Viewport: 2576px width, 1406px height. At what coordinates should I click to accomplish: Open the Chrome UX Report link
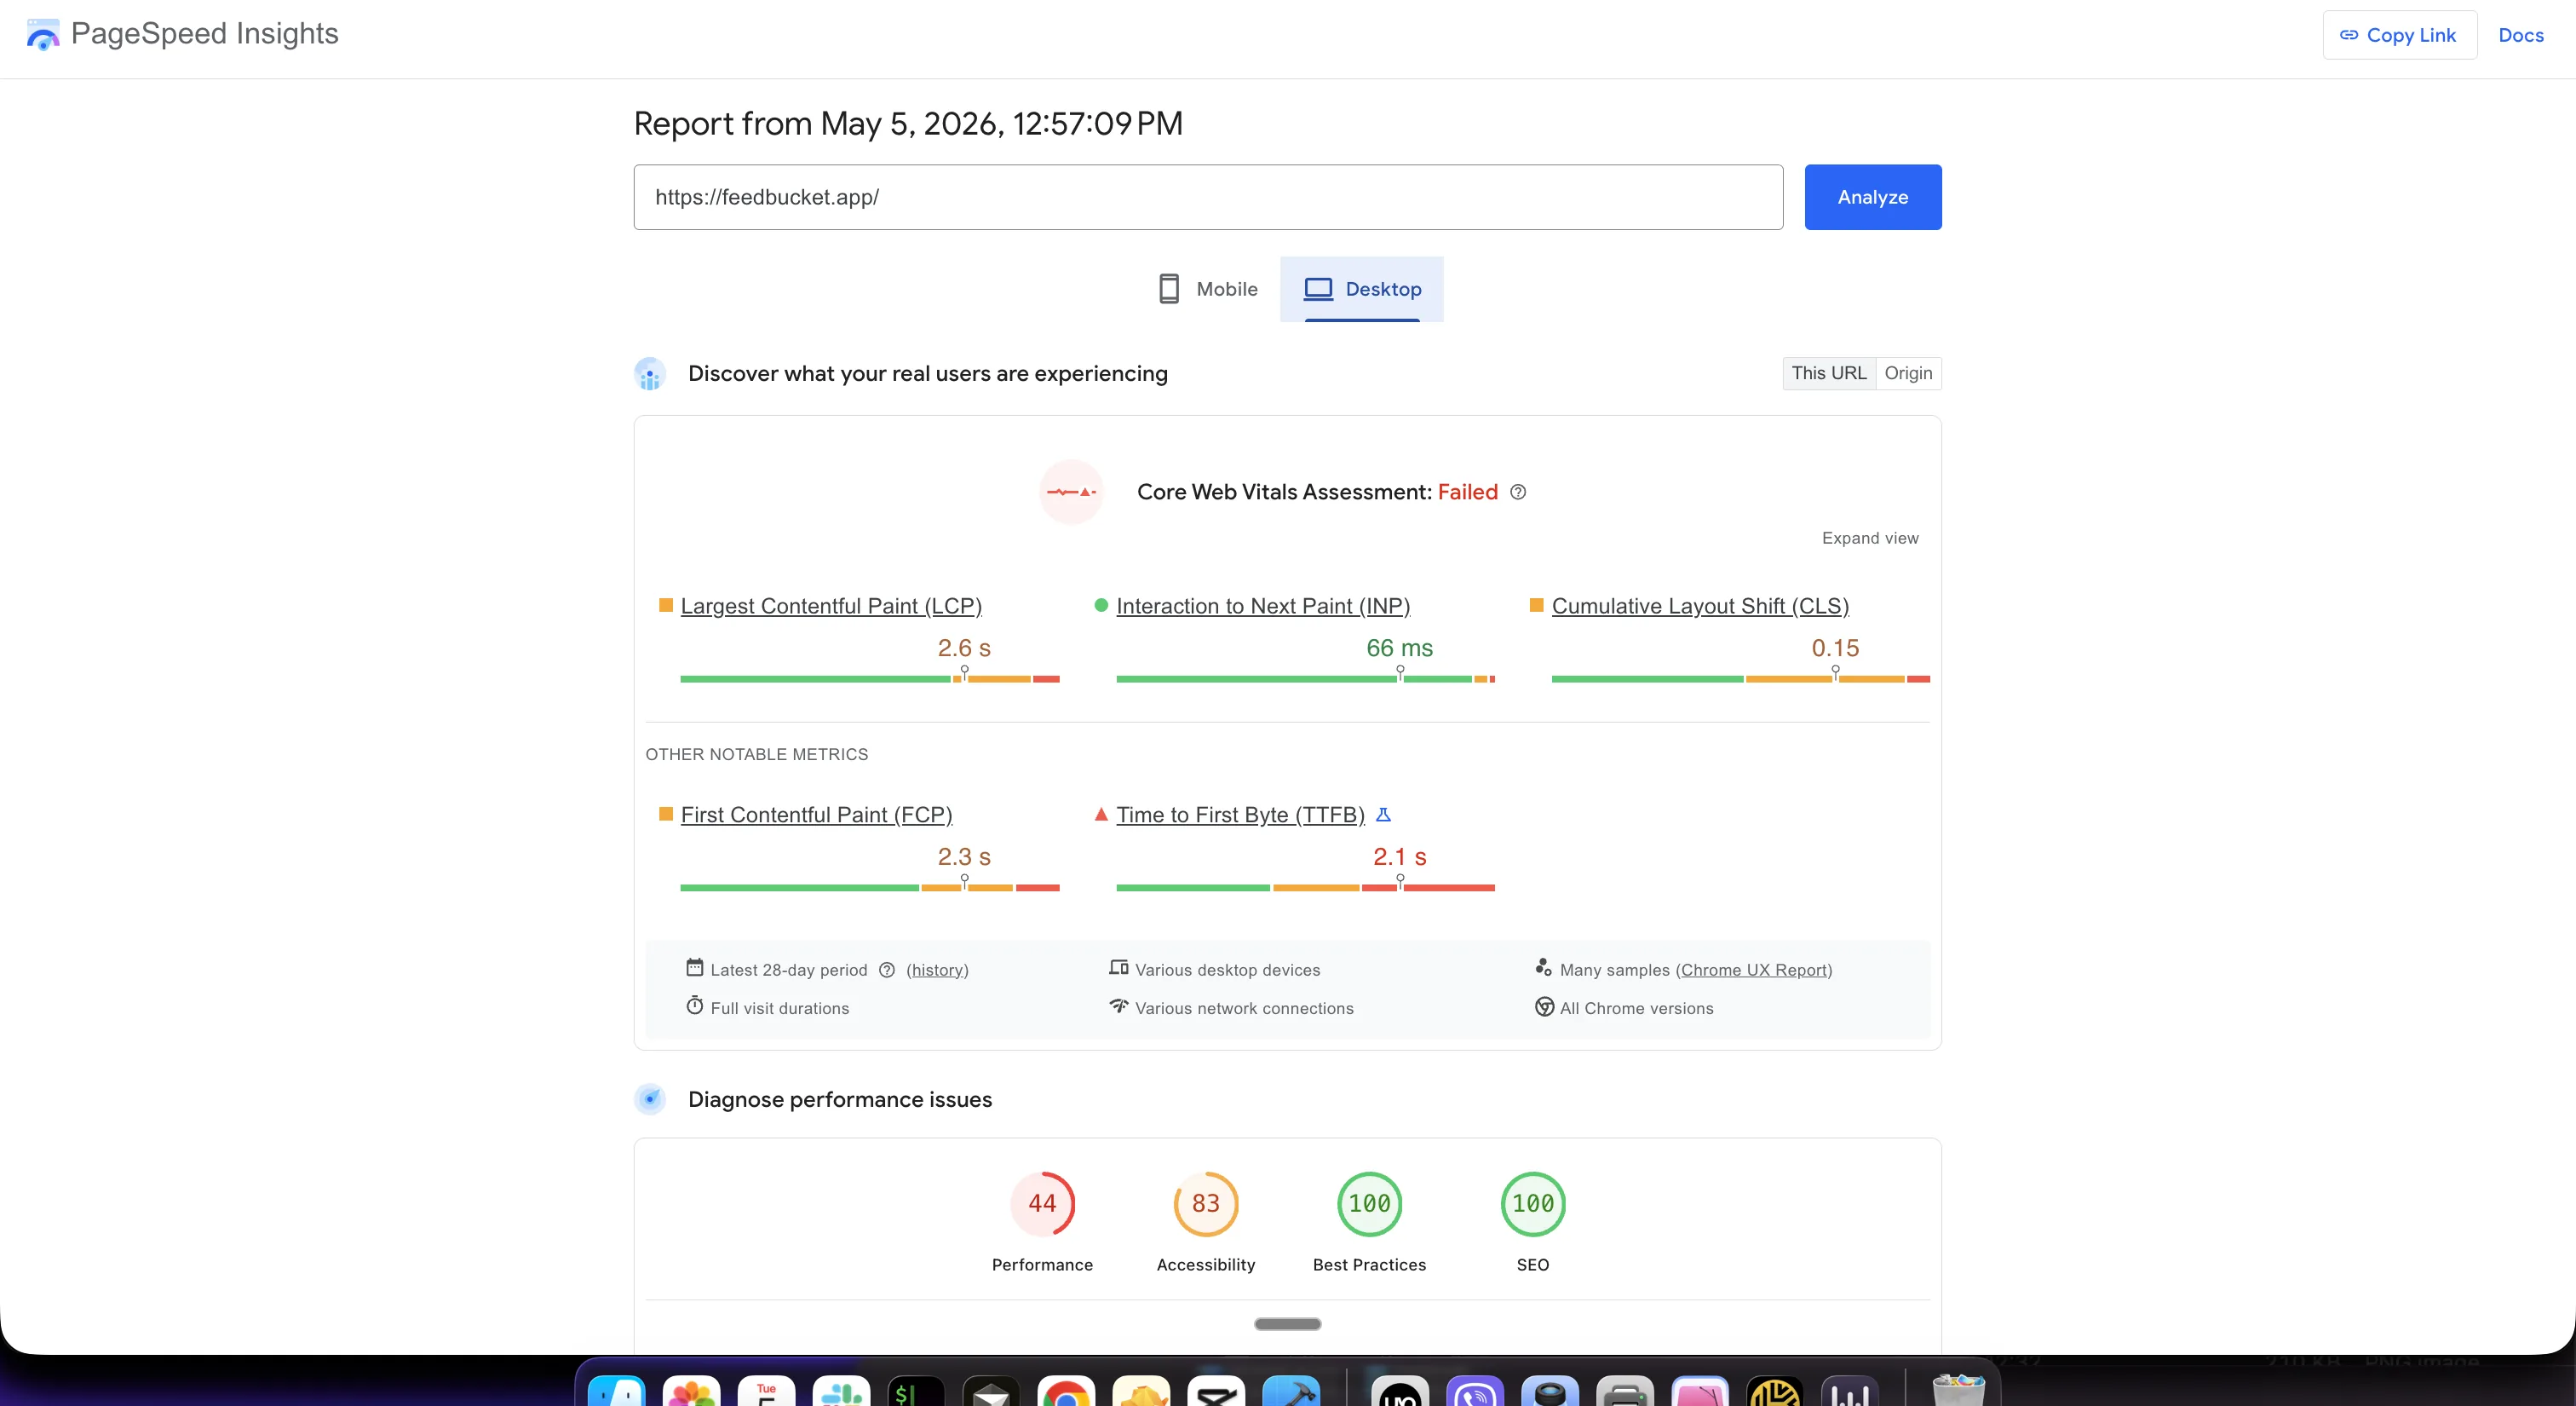click(1754, 970)
